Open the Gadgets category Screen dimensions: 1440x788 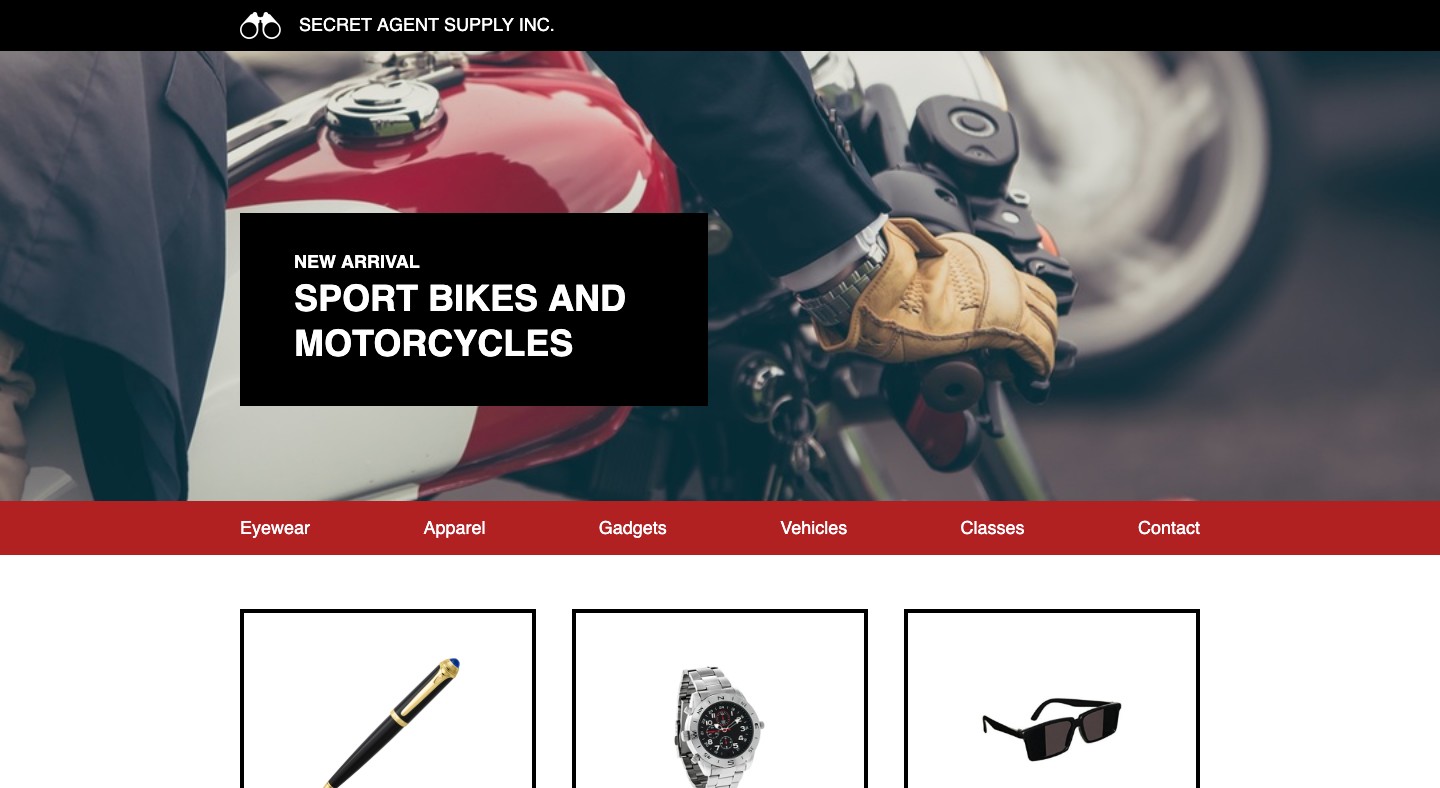pyautogui.click(x=632, y=528)
